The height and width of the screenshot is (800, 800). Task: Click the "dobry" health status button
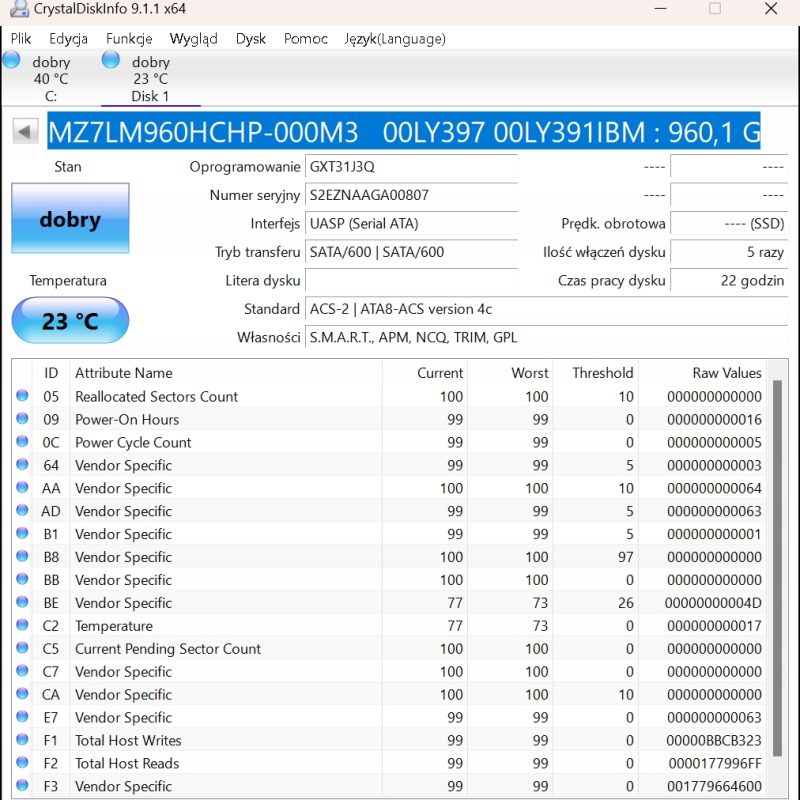(70, 218)
